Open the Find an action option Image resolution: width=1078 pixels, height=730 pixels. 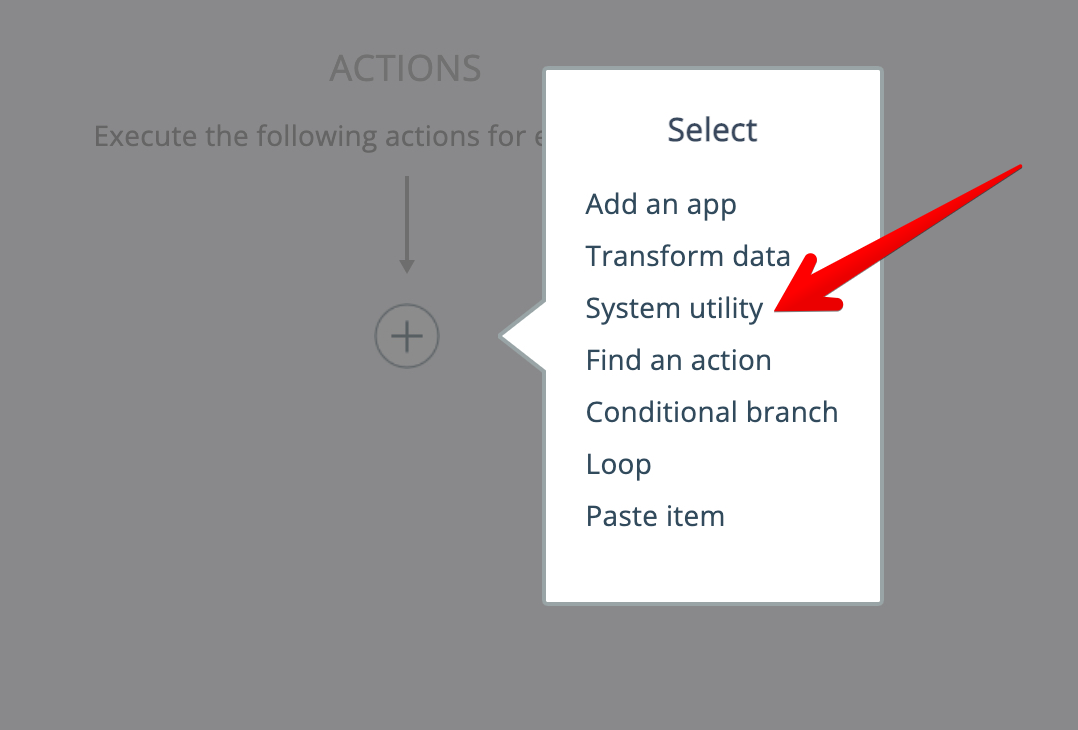678,360
